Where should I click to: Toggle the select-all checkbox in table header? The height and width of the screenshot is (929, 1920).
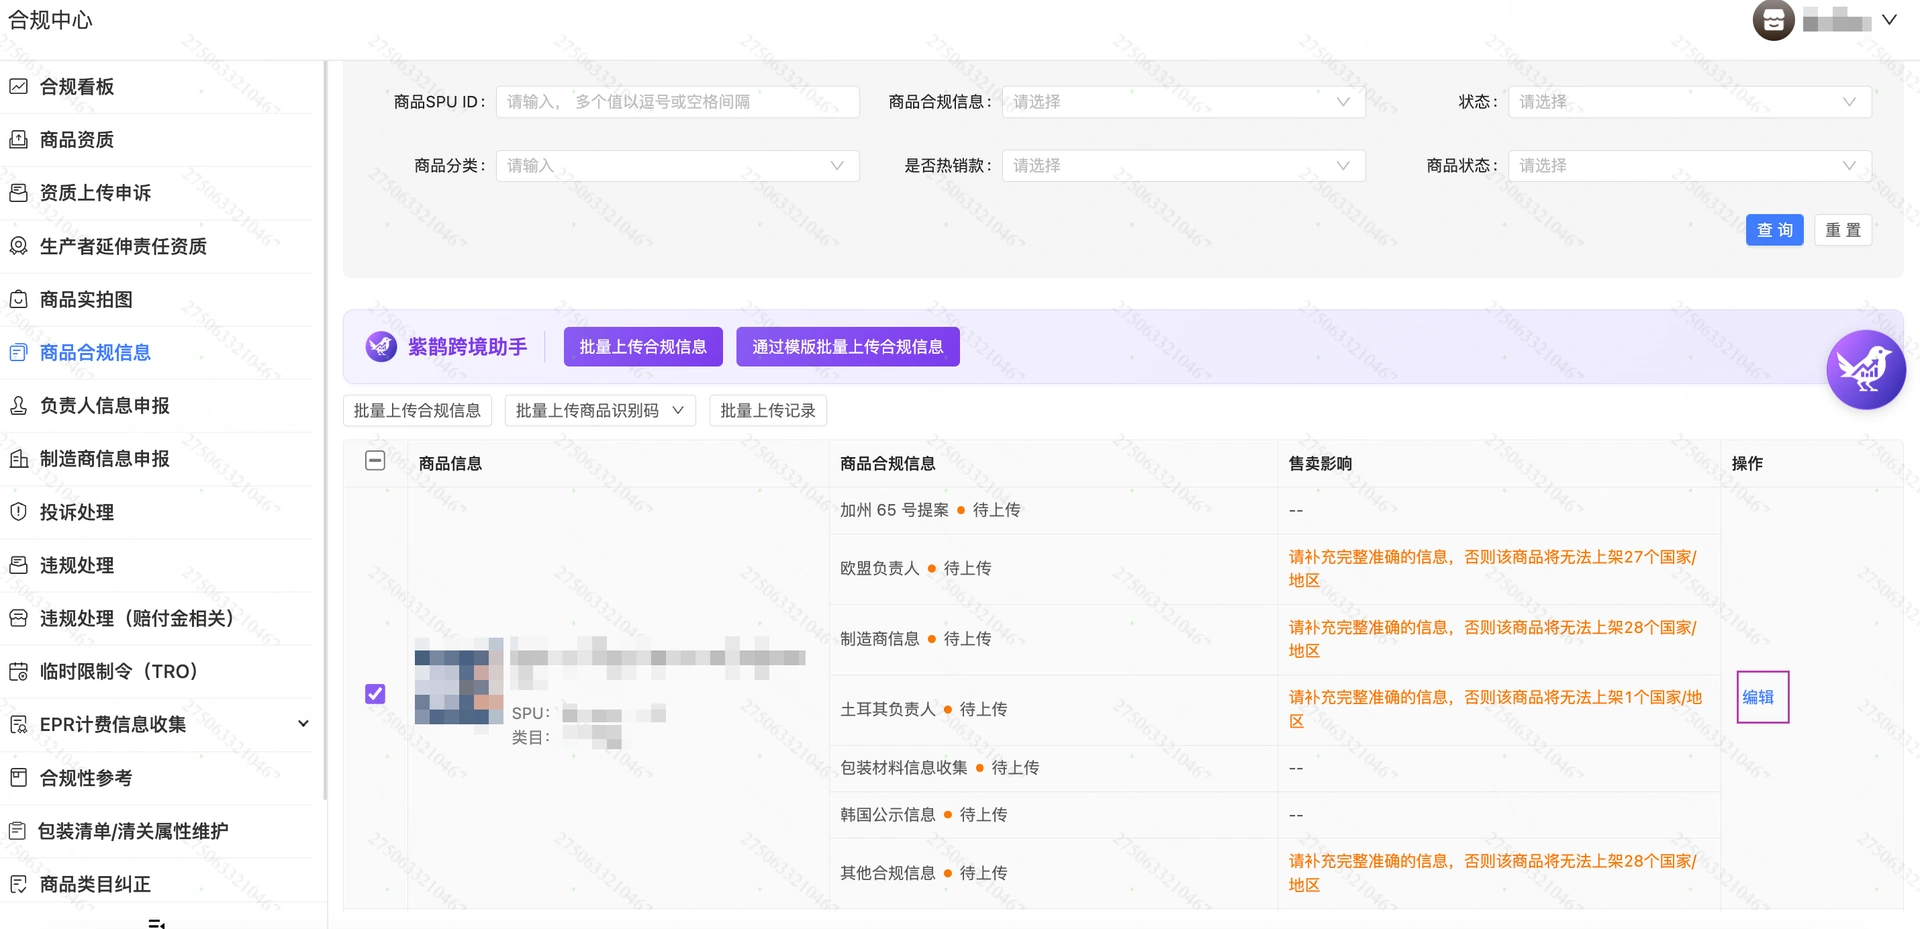tap(375, 460)
